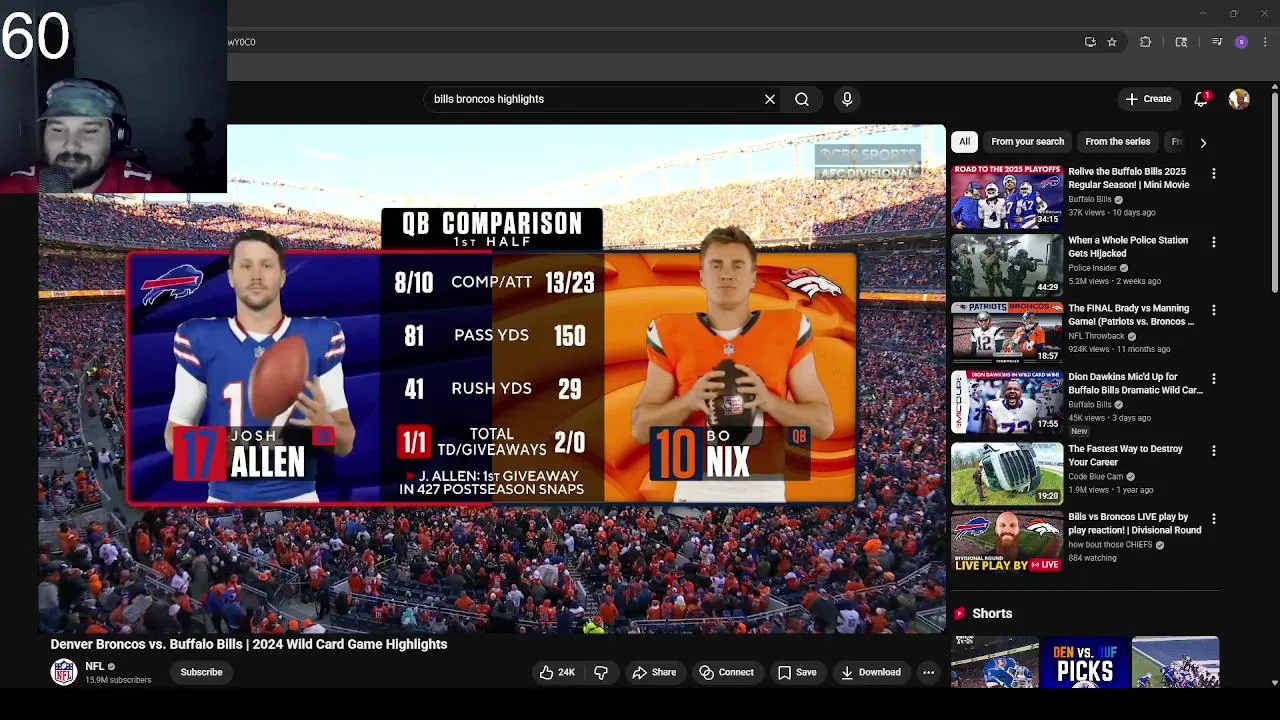This screenshot has height=720, width=1280.
Task: Open options for Dion Dawkins Mic'd Up video
Action: 1214,379
